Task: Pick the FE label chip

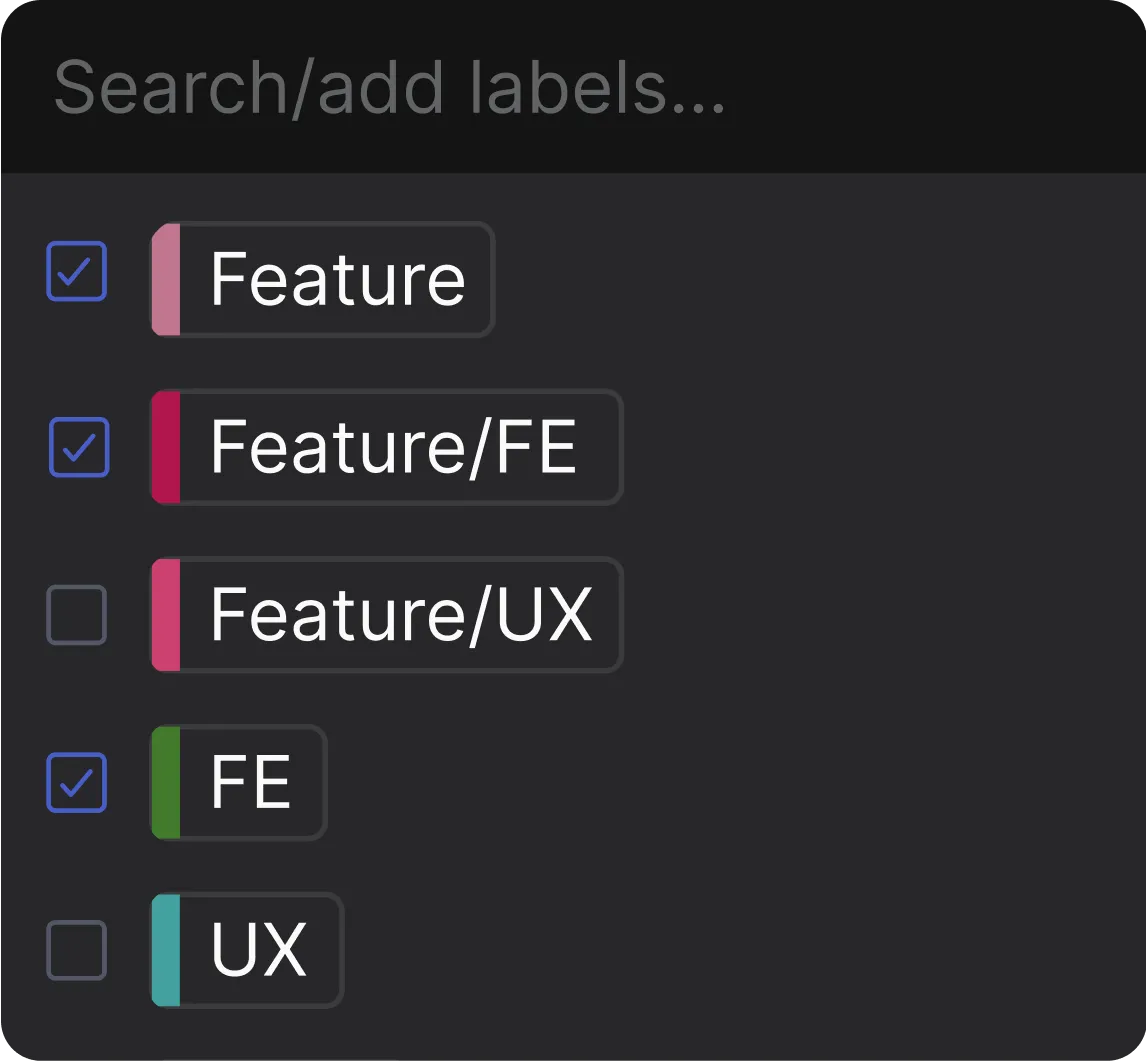Action: click(x=250, y=782)
